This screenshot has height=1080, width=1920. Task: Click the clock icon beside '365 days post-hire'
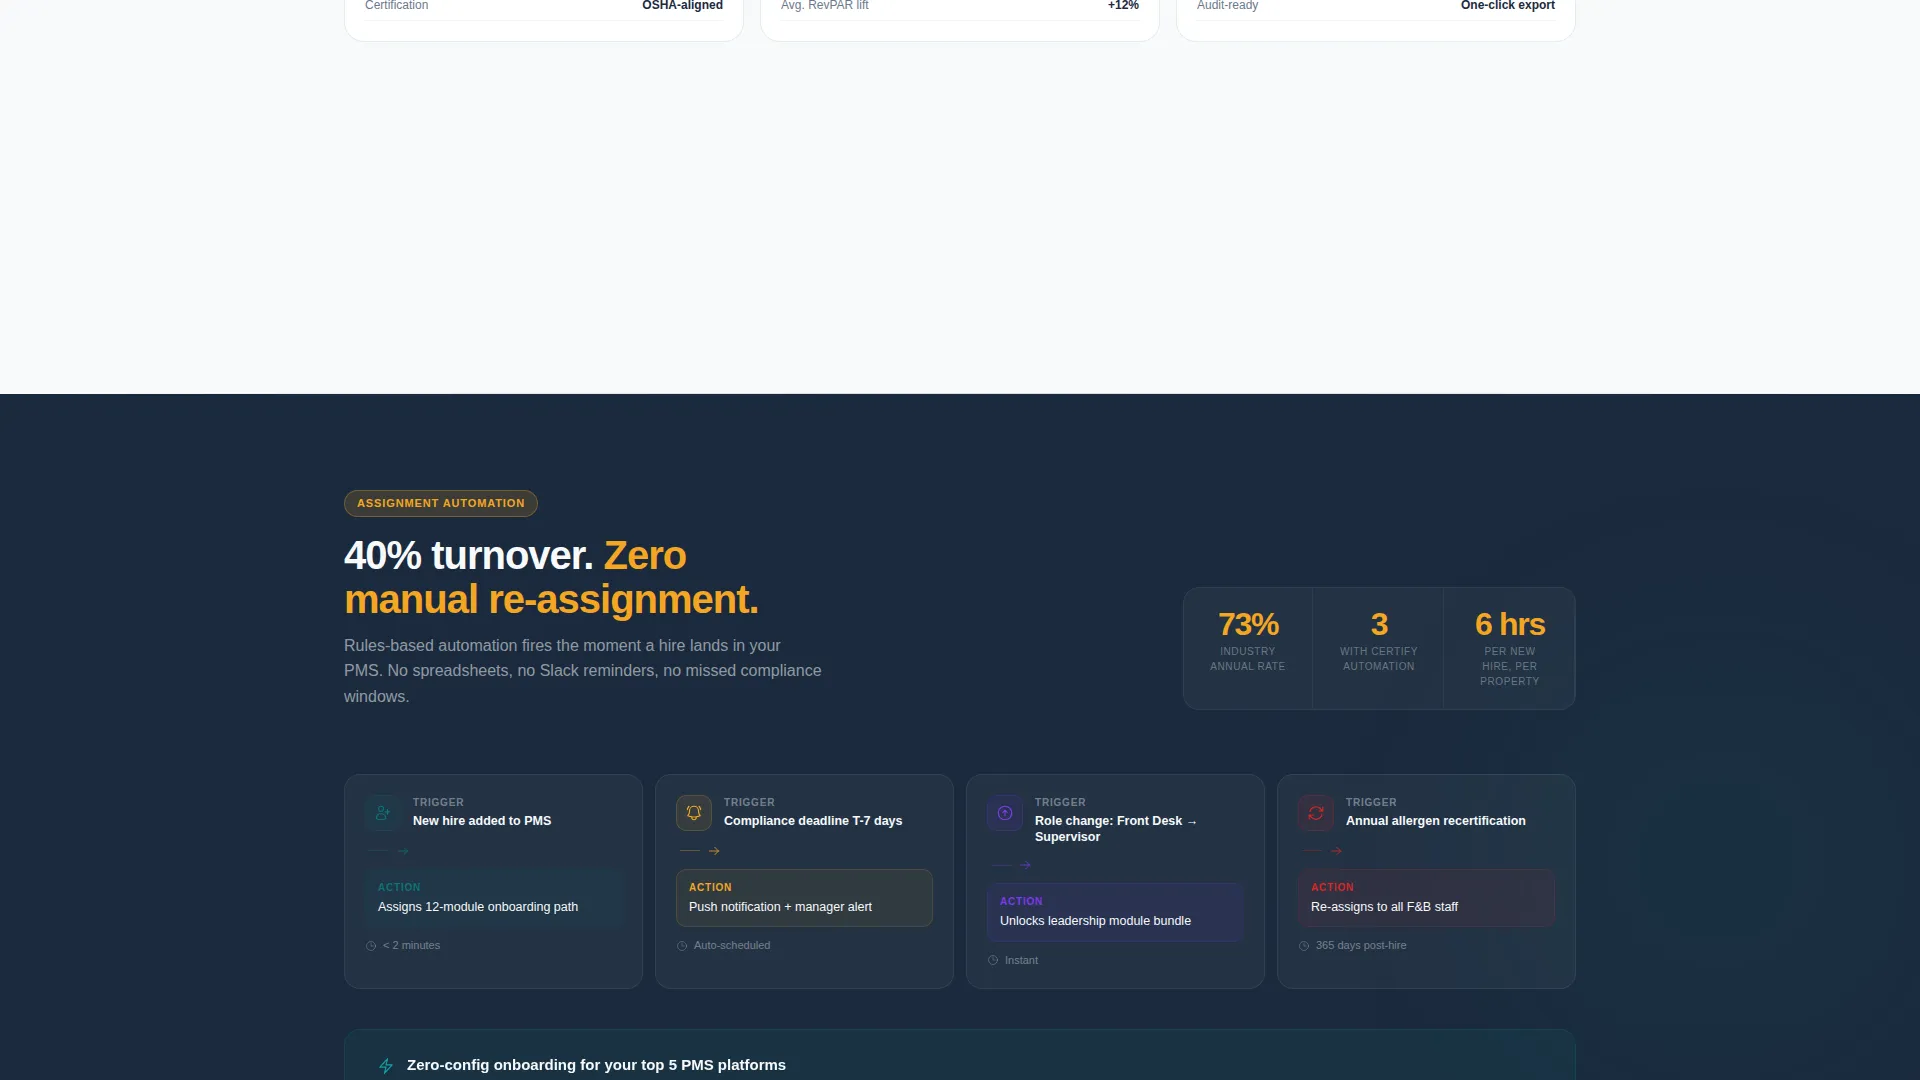[1304, 946]
